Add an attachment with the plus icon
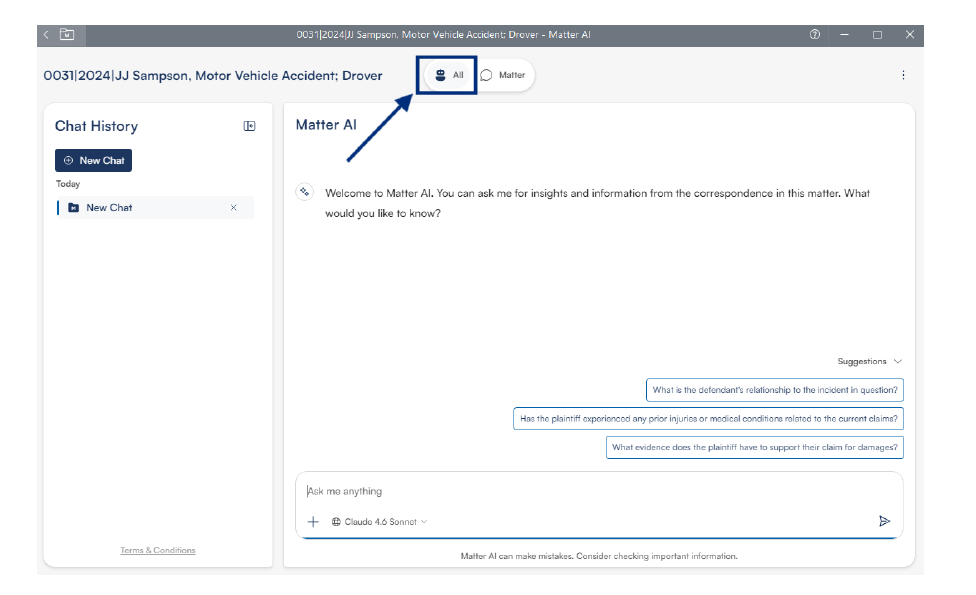Screen dimensions: 976x595 (313, 522)
